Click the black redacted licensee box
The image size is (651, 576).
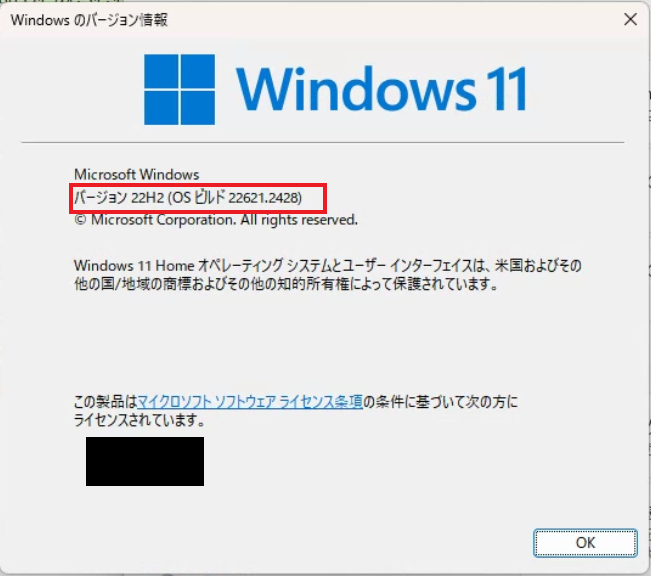145,461
